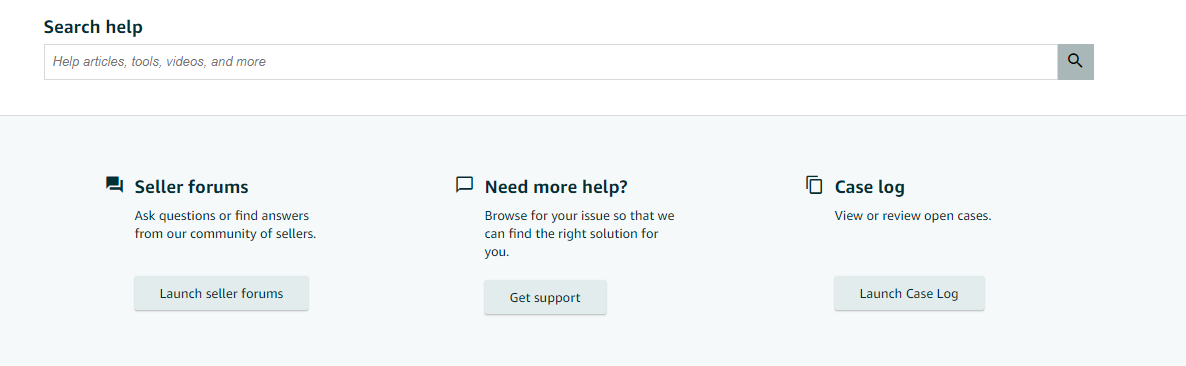Screen dimensions: 1186x366
Task: Click the Launch Case Log button
Action: (909, 293)
